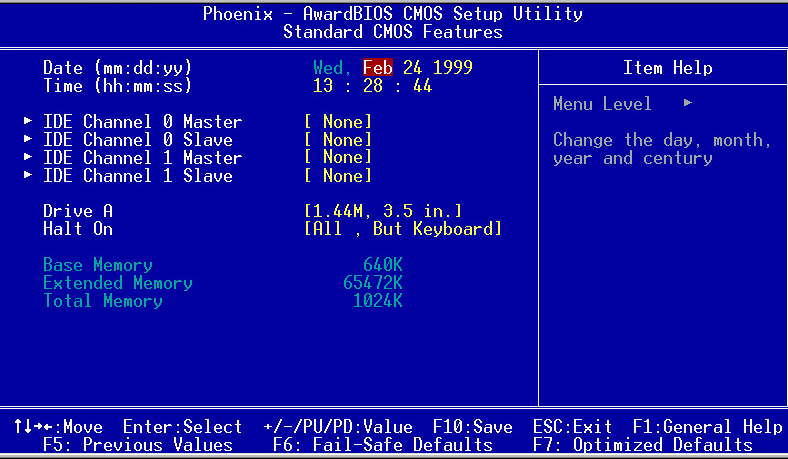Select the seconds value 44 in Time
Screen dimensions: 788x459
[423, 86]
